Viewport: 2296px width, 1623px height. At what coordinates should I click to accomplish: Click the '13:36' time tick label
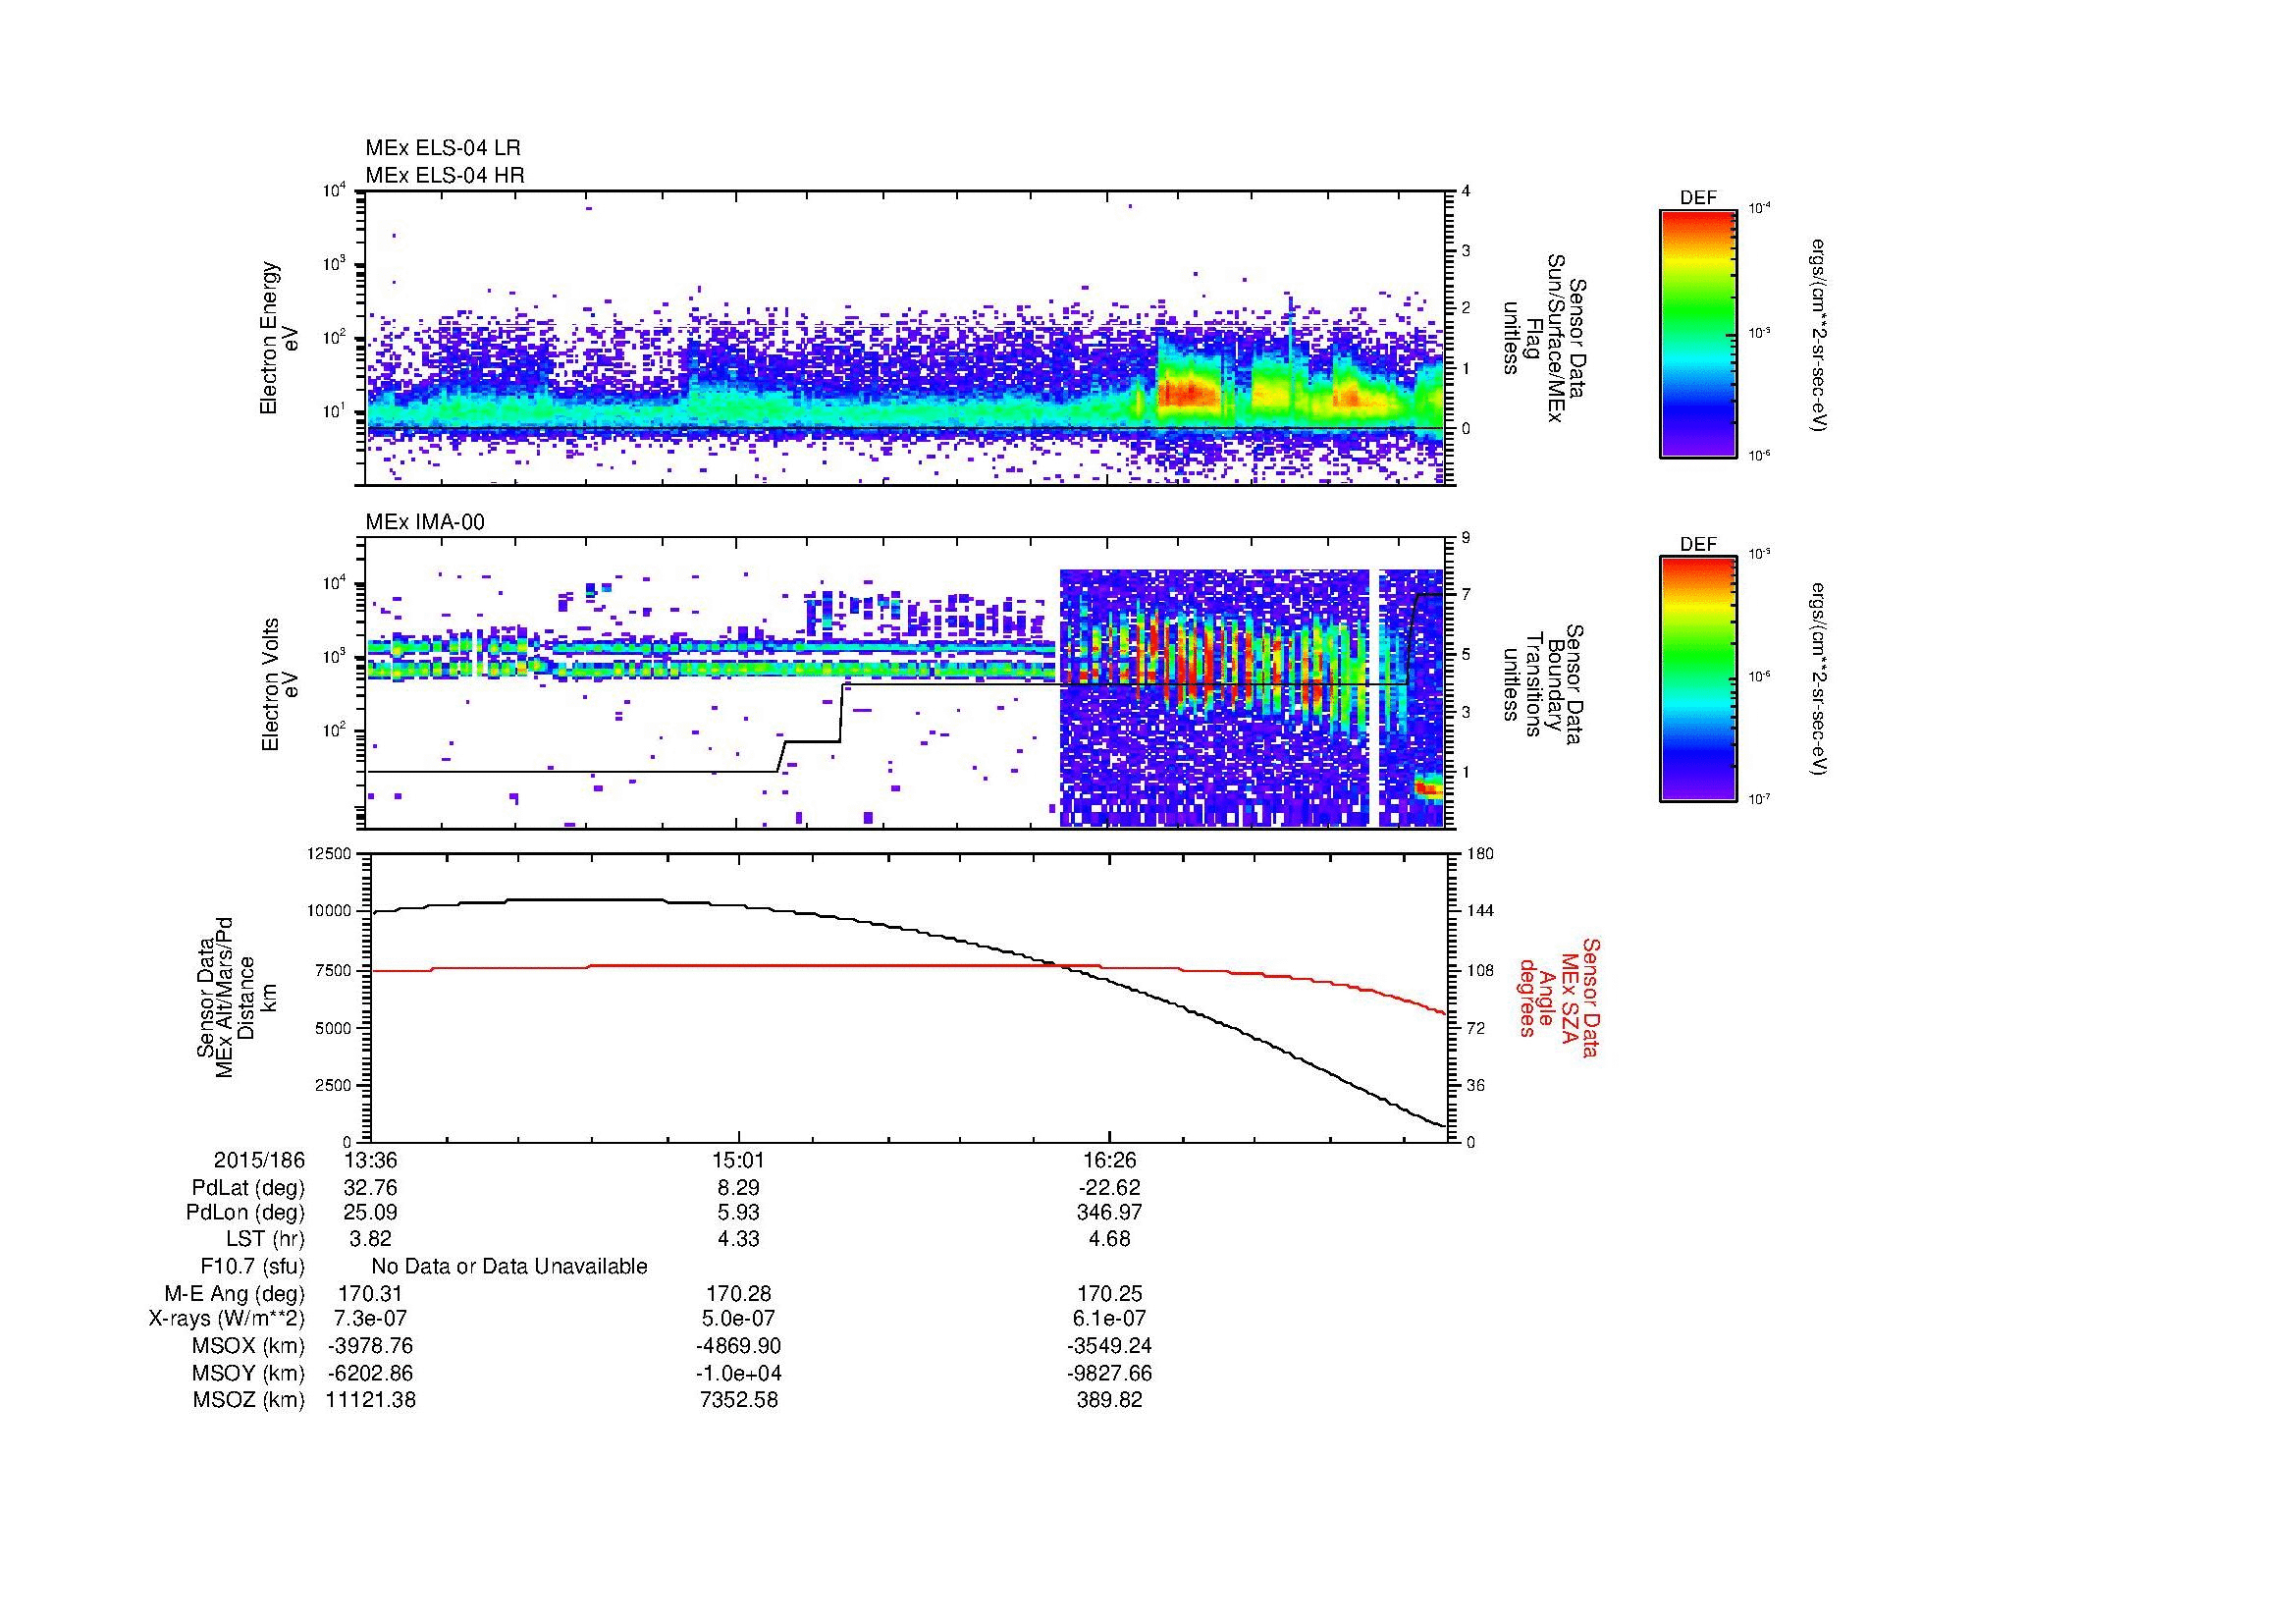tap(370, 1161)
